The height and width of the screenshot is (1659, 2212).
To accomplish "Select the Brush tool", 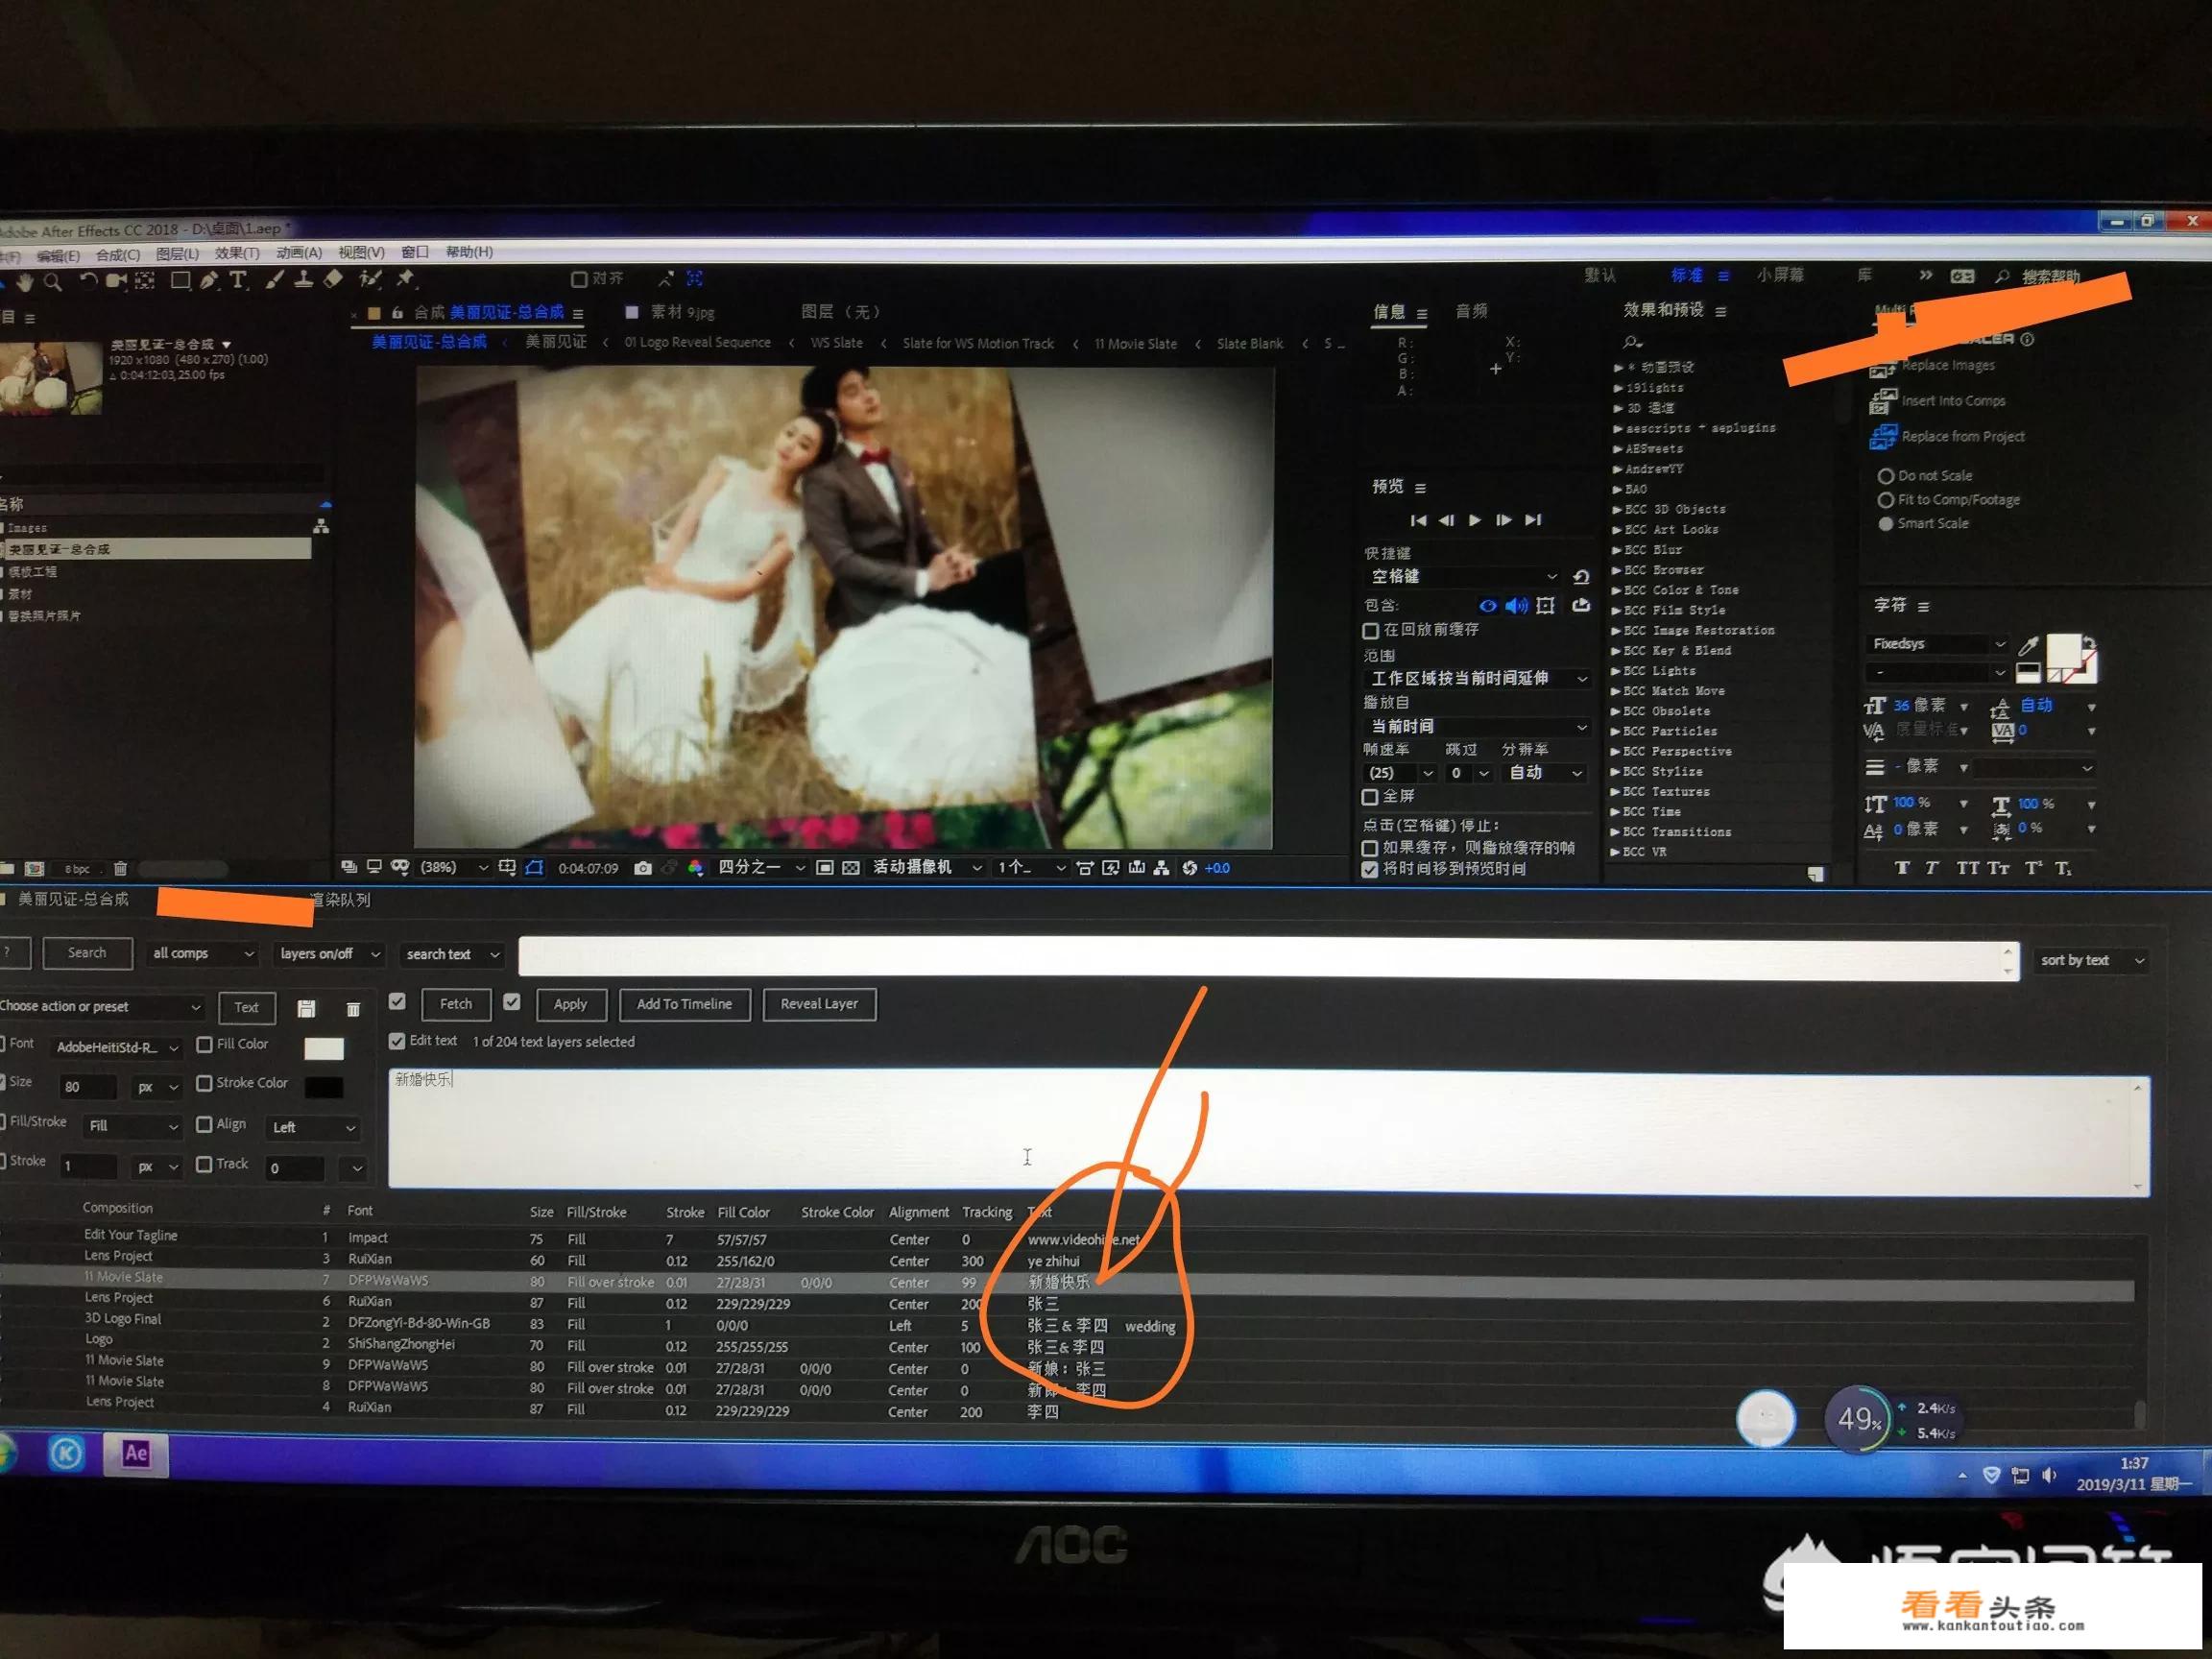I will click(x=275, y=280).
